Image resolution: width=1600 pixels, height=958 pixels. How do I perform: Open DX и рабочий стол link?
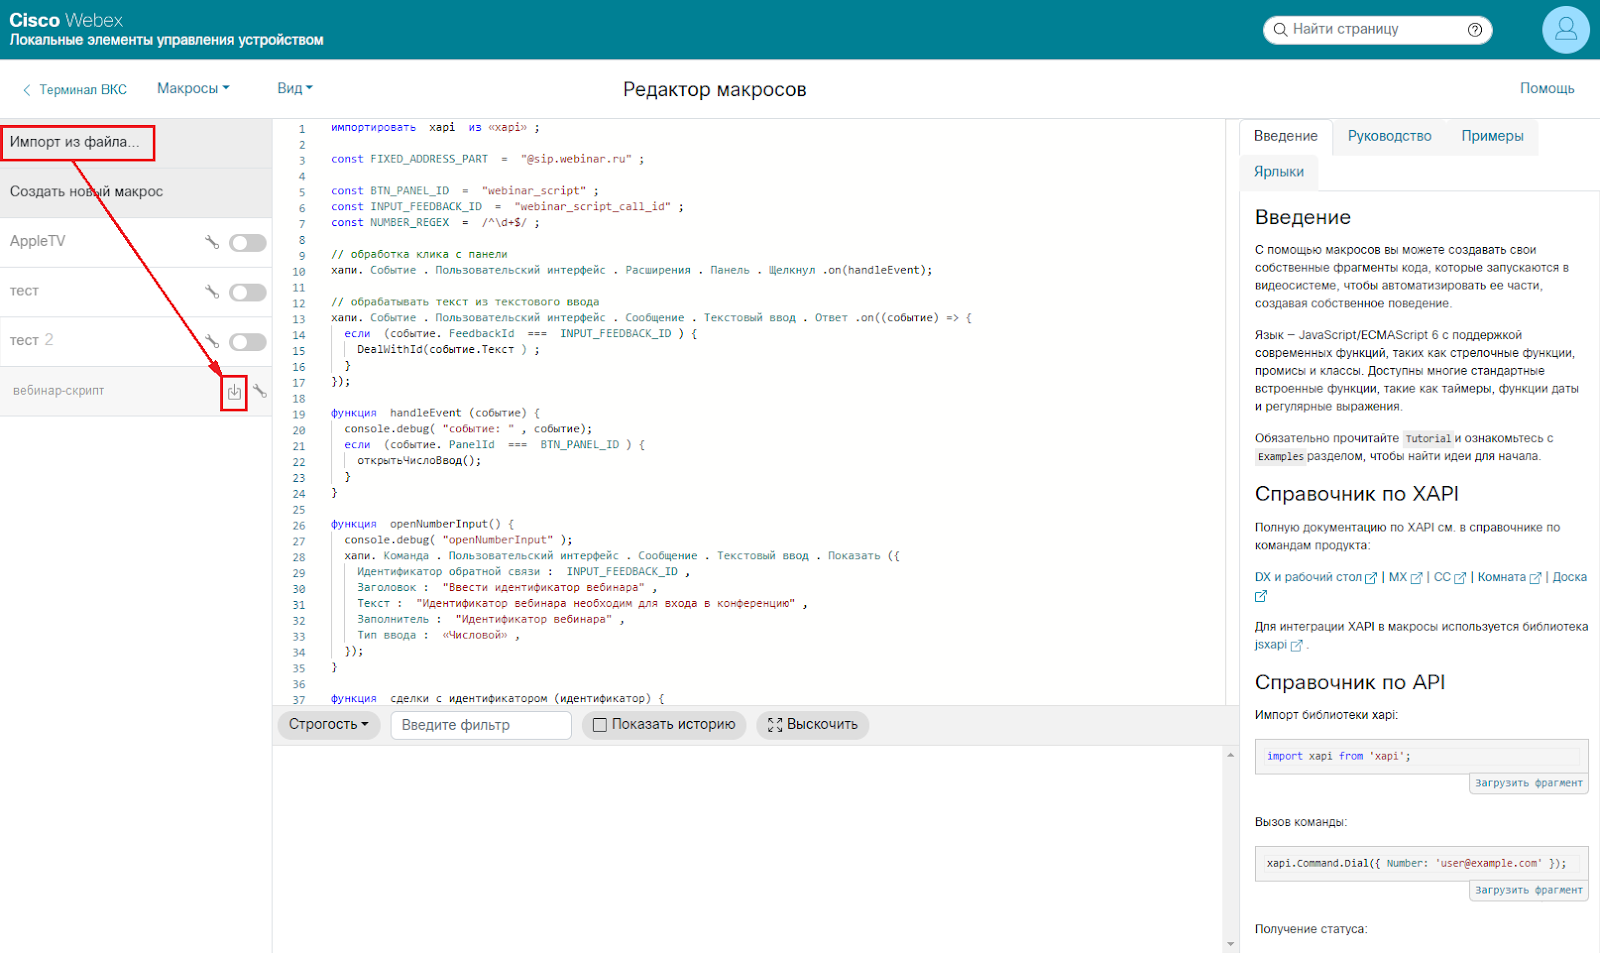[1316, 577]
